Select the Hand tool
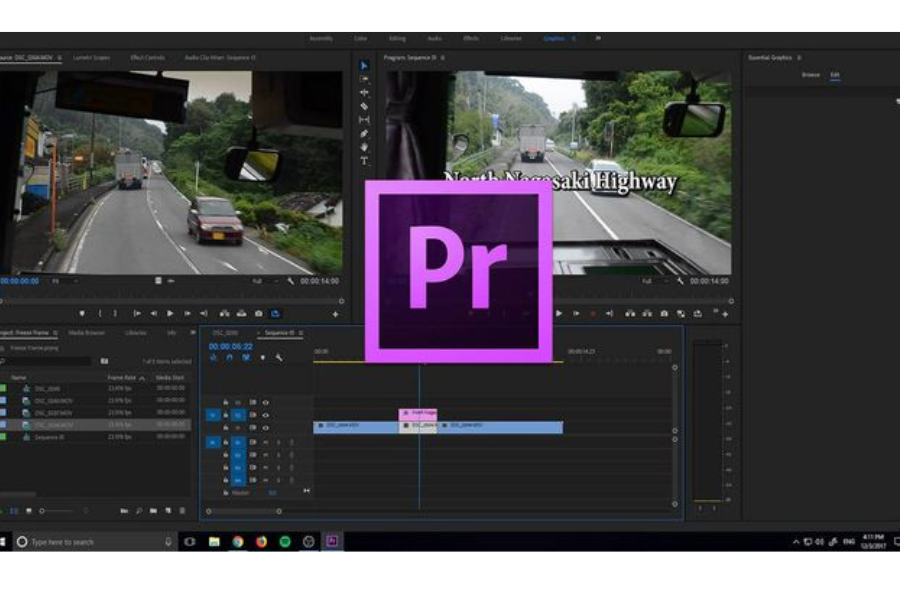Image resolution: width=900 pixels, height=600 pixels. coord(364,147)
